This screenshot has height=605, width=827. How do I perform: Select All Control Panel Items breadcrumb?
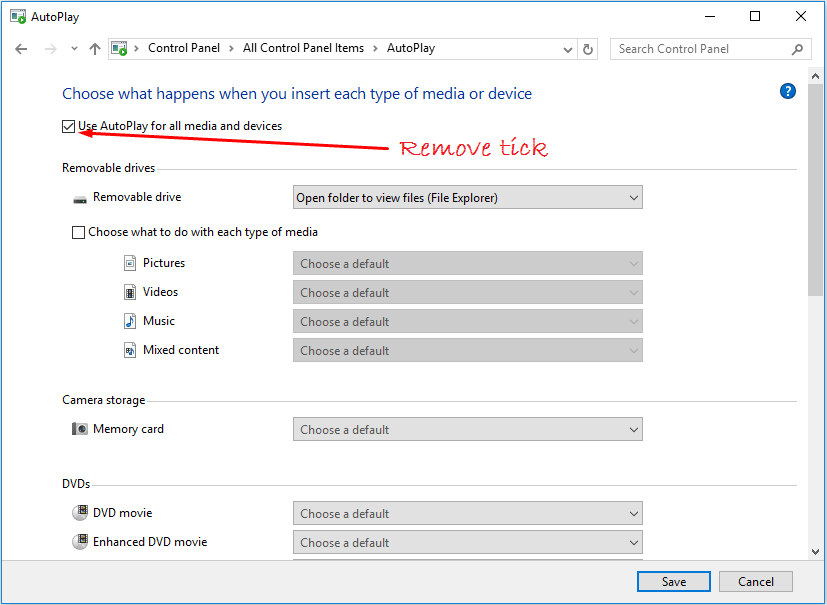[303, 48]
